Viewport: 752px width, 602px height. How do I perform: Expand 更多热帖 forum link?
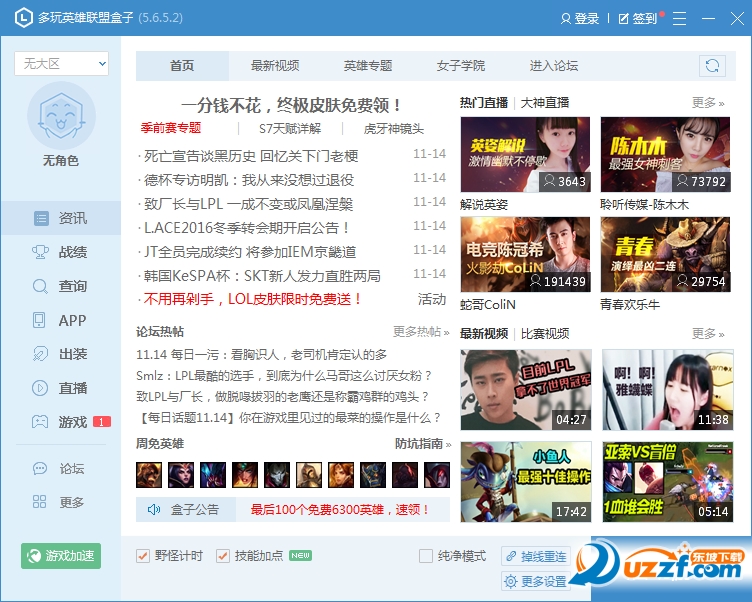421,331
